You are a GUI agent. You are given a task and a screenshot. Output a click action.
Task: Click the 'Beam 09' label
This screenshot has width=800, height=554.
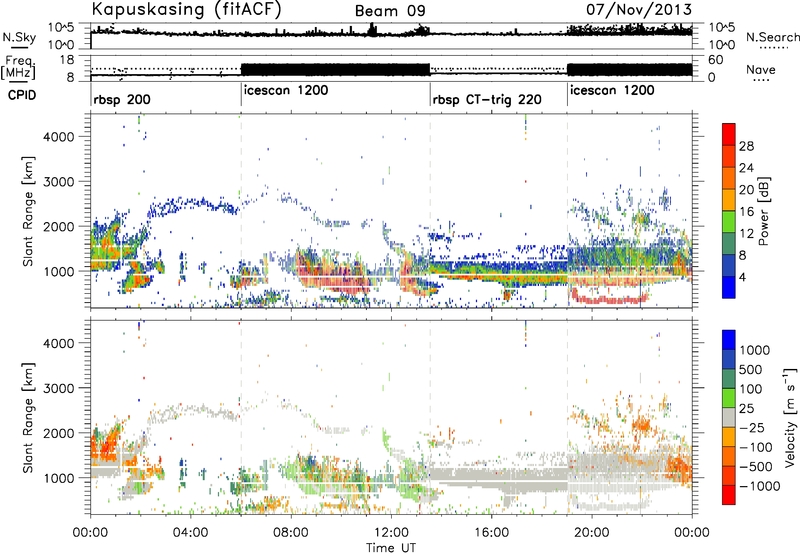390,11
